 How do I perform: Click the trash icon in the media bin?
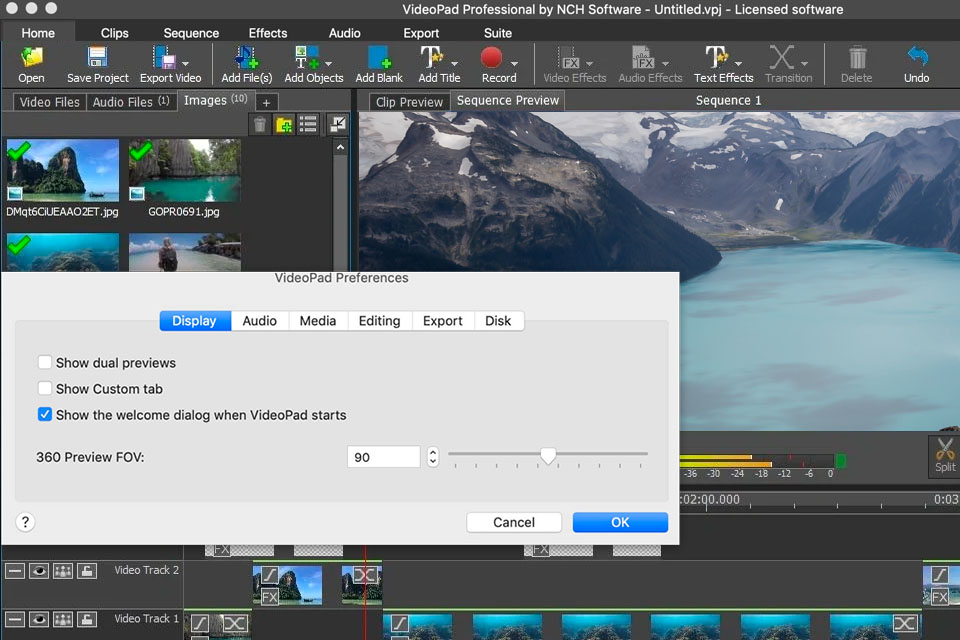260,125
